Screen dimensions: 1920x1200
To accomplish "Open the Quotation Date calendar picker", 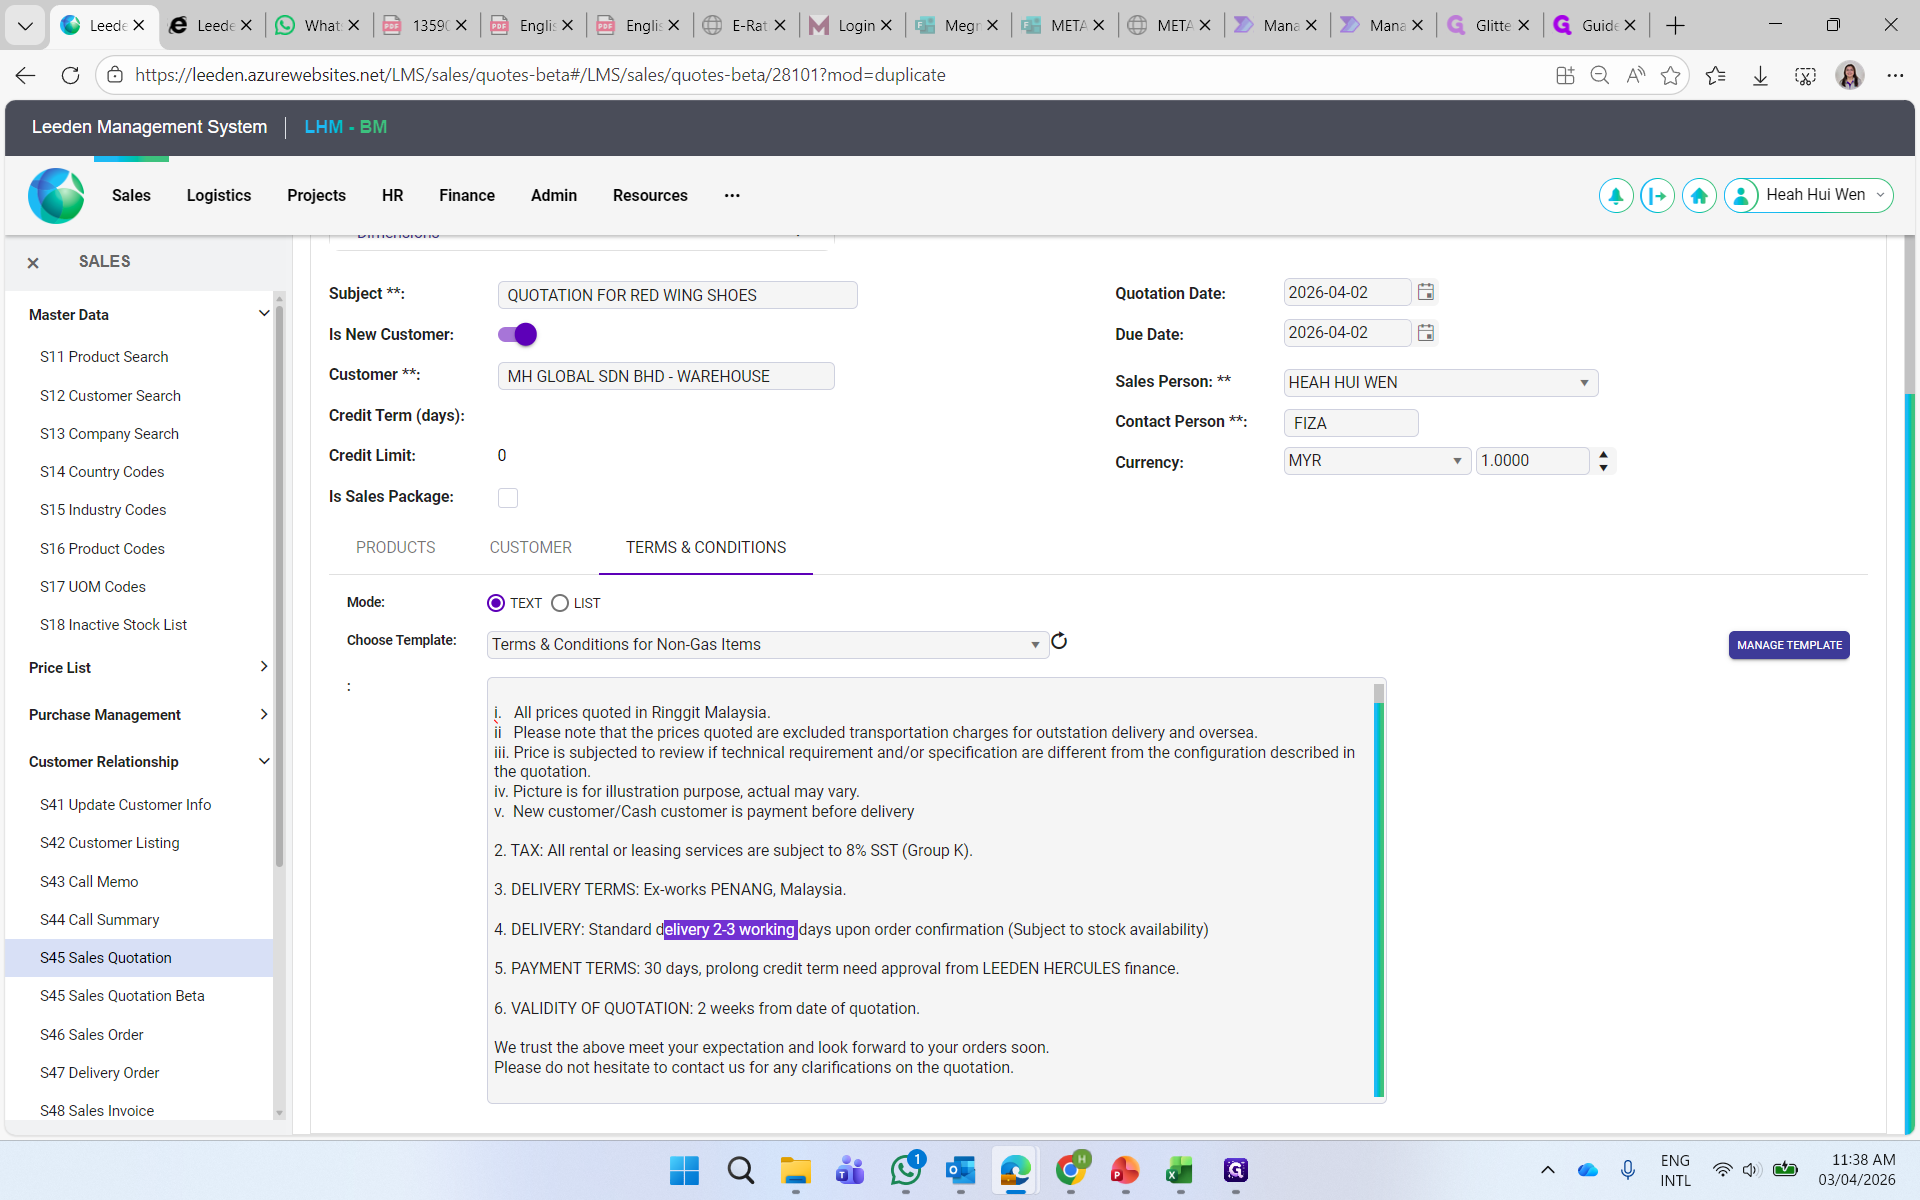I will [x=1426, y=292].
